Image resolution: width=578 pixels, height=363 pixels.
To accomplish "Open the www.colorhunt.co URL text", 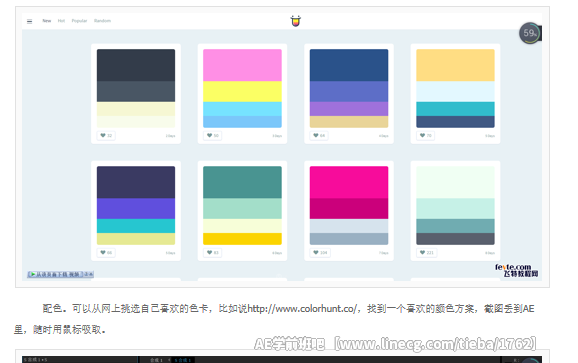I will (302, 308).
